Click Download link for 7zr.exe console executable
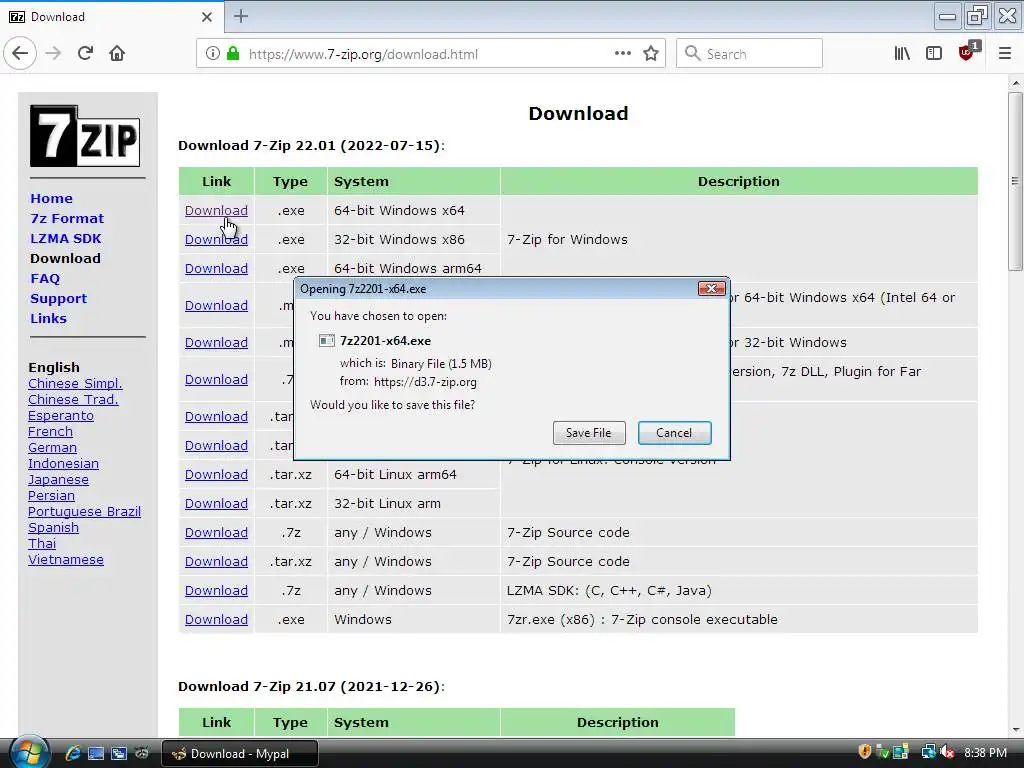1024x768 pixels. coord(216,619)
